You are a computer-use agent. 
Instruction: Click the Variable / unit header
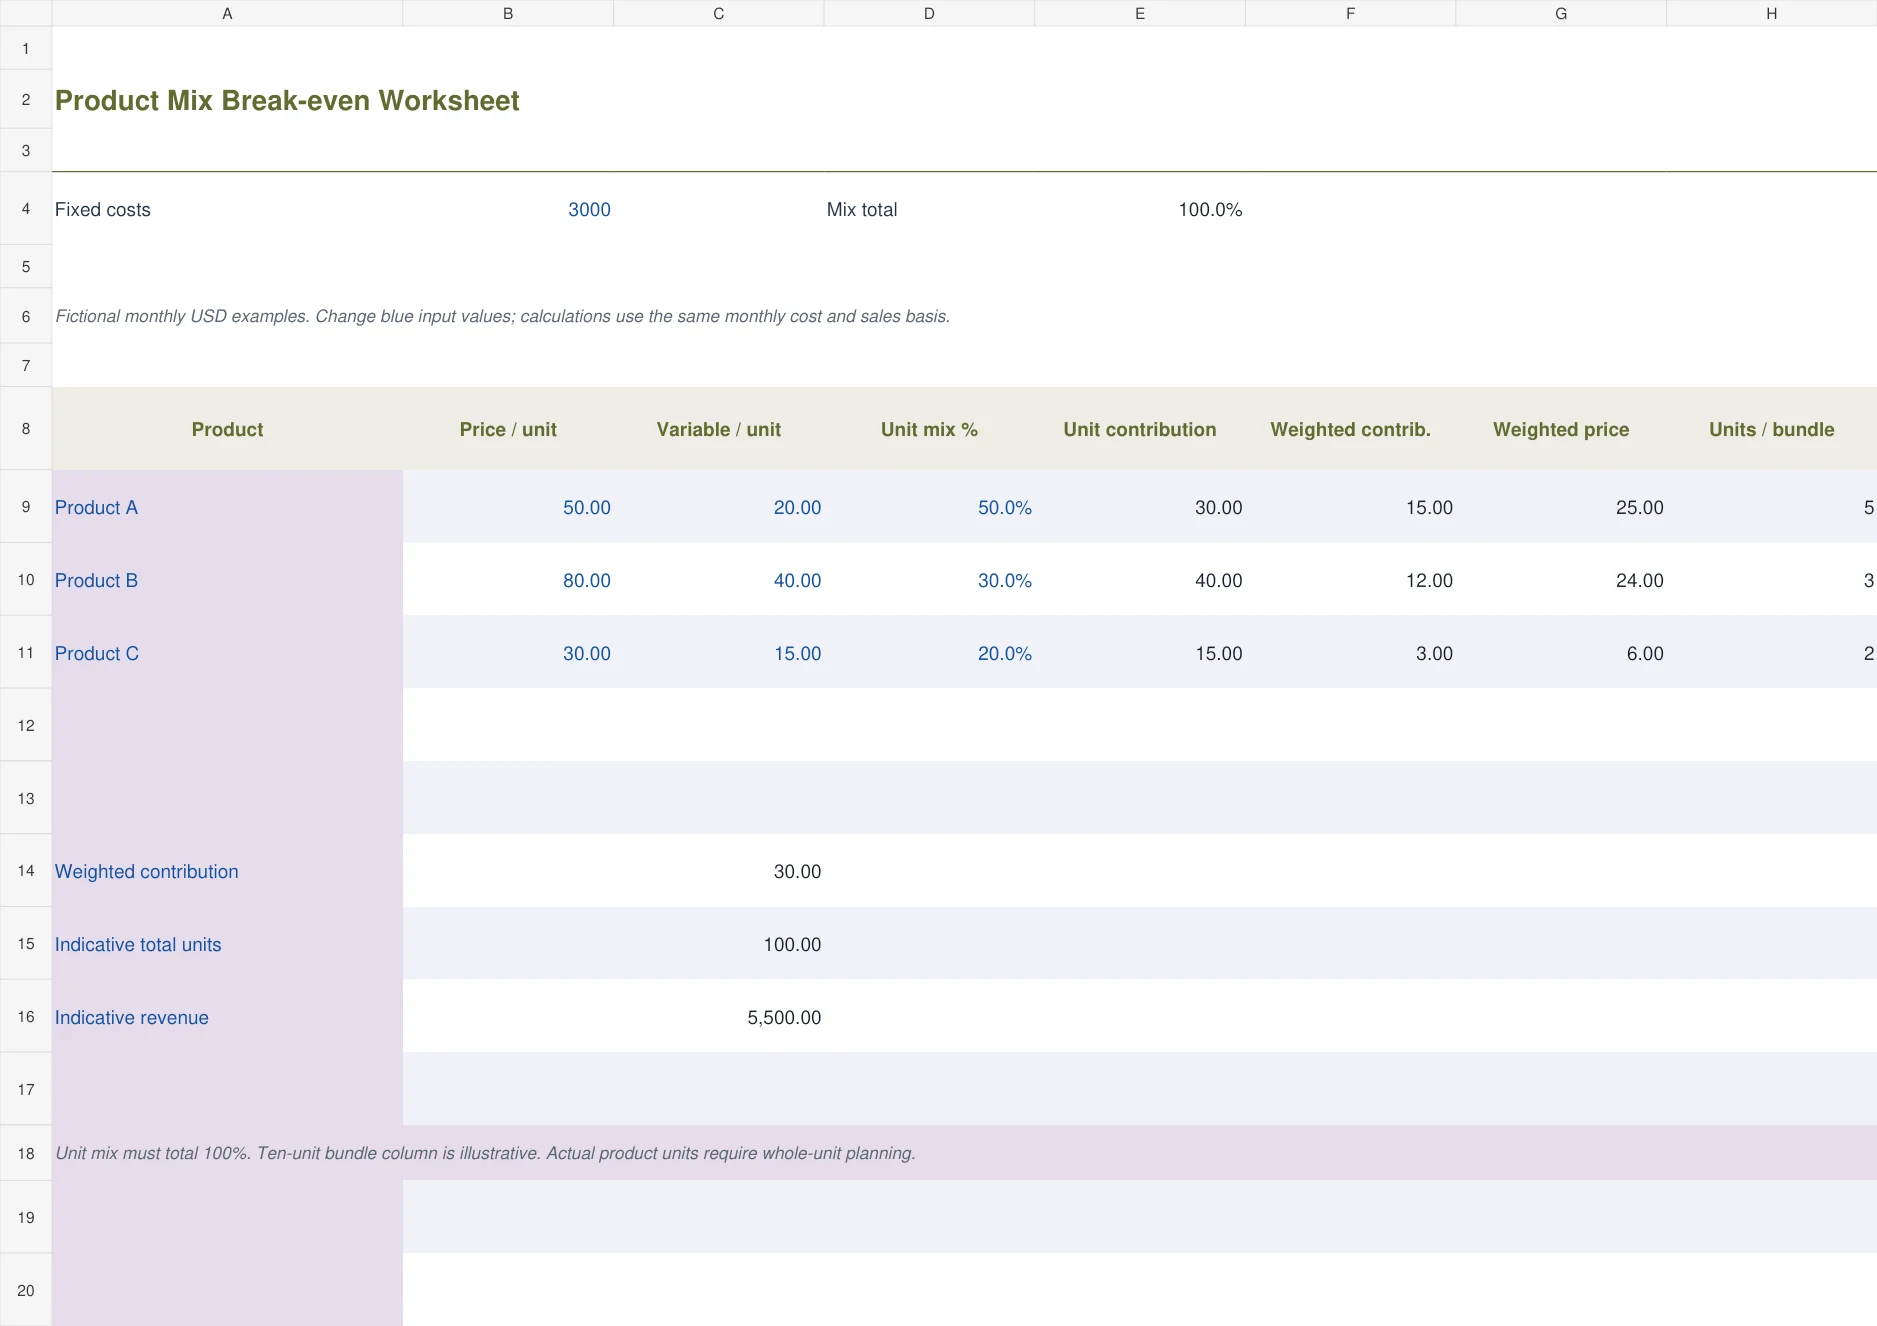(x=719, y=429)
